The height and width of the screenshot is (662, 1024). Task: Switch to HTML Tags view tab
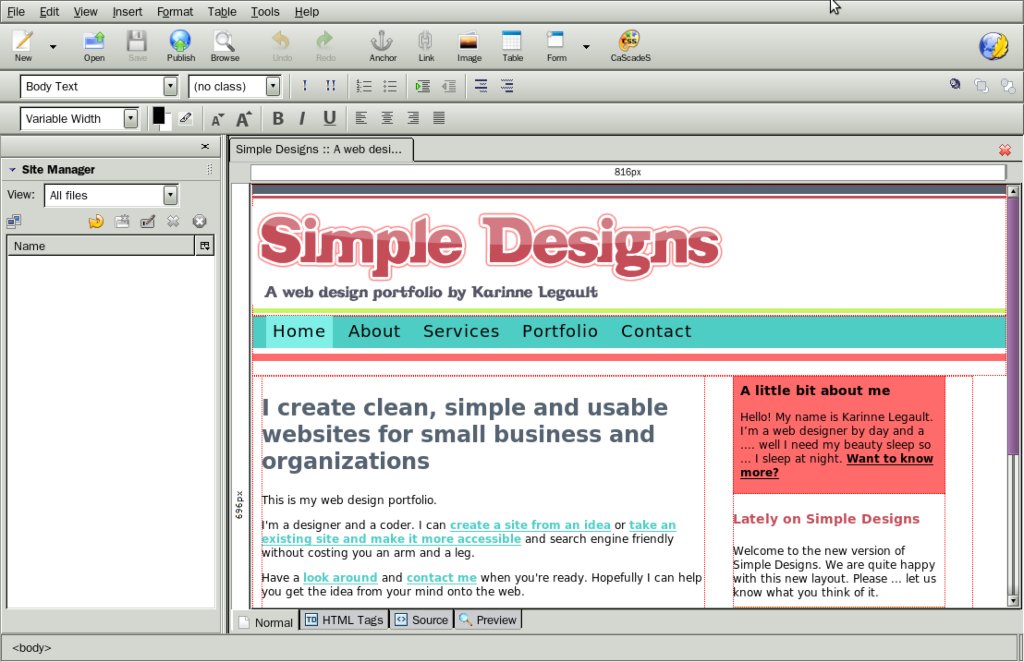[x=344, y=620]
